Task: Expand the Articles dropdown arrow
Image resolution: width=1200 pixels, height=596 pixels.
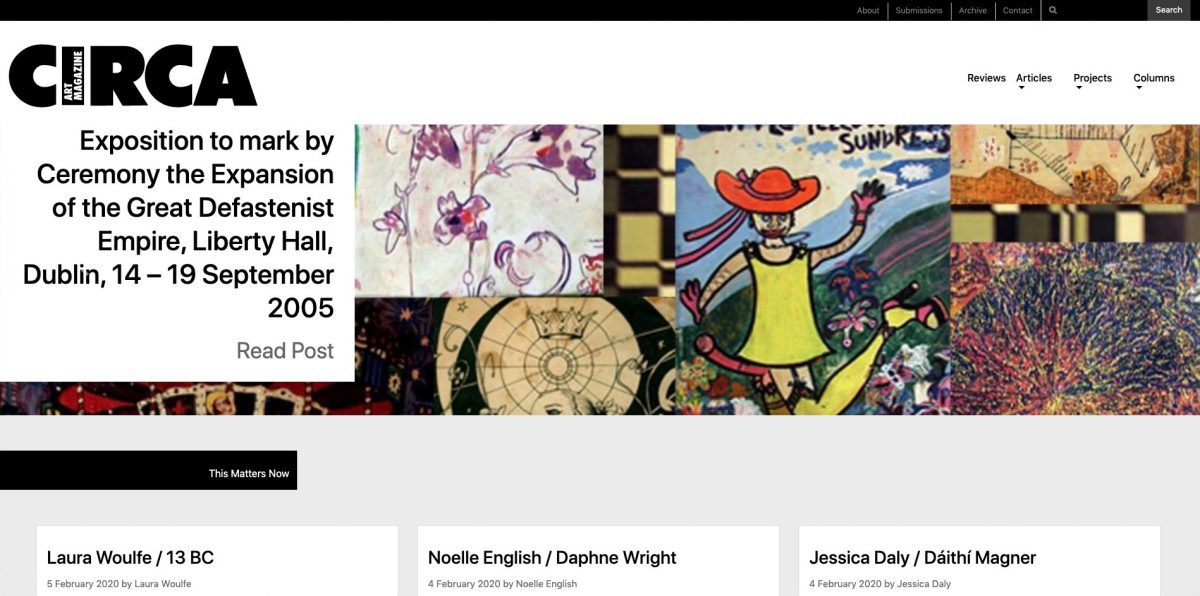Action: point(1021,88)
